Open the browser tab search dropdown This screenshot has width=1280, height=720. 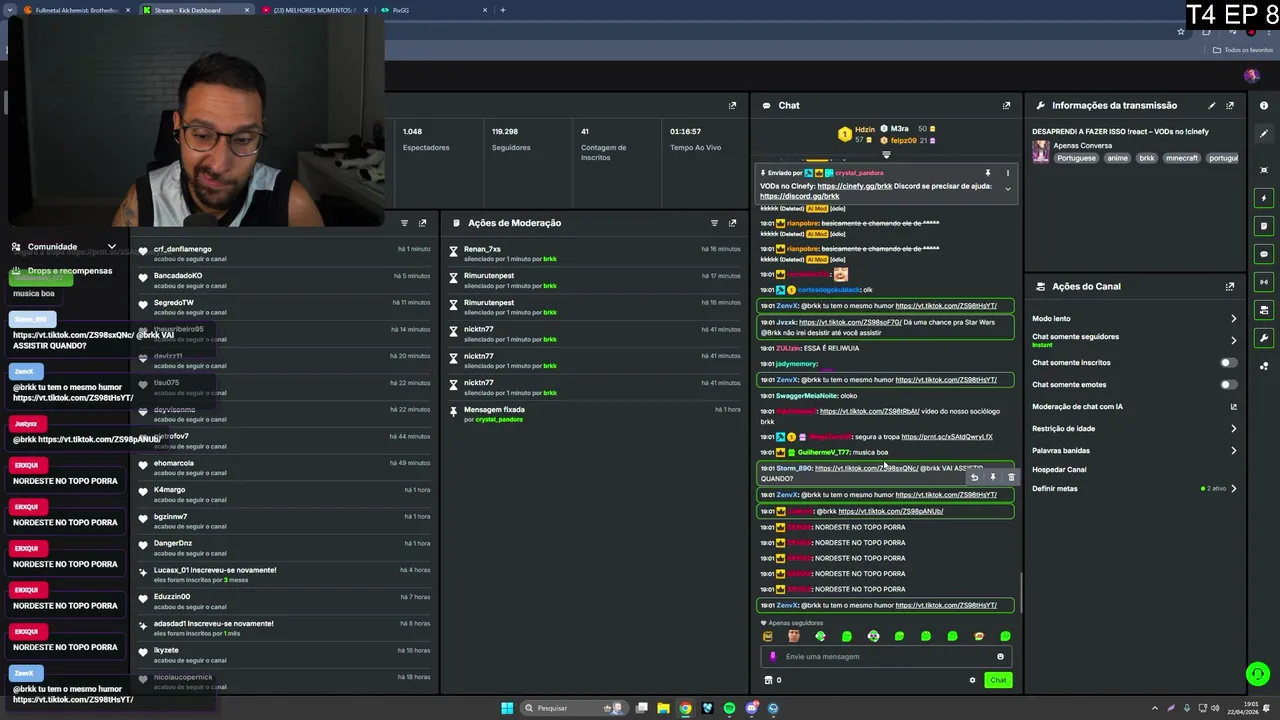pos(9,10)
